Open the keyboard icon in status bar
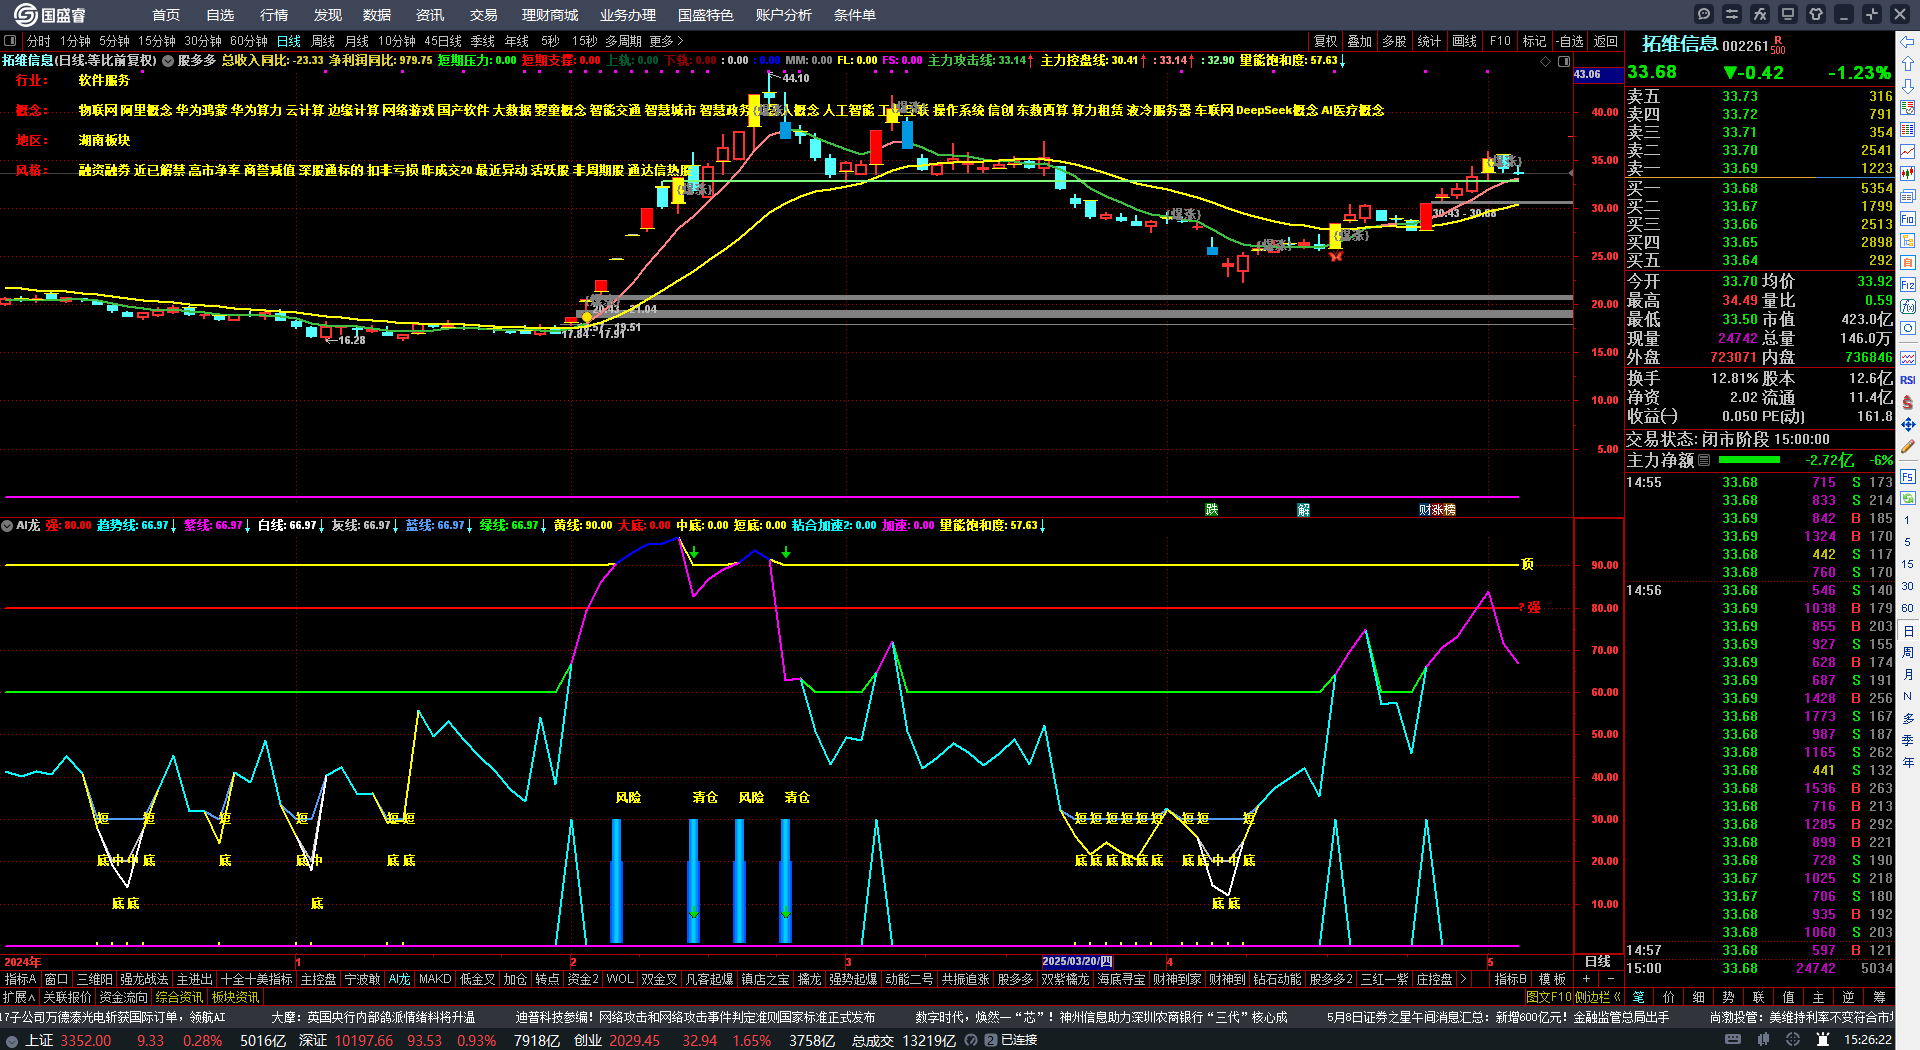The image size is (1920, 1050). [1733, 1040]
